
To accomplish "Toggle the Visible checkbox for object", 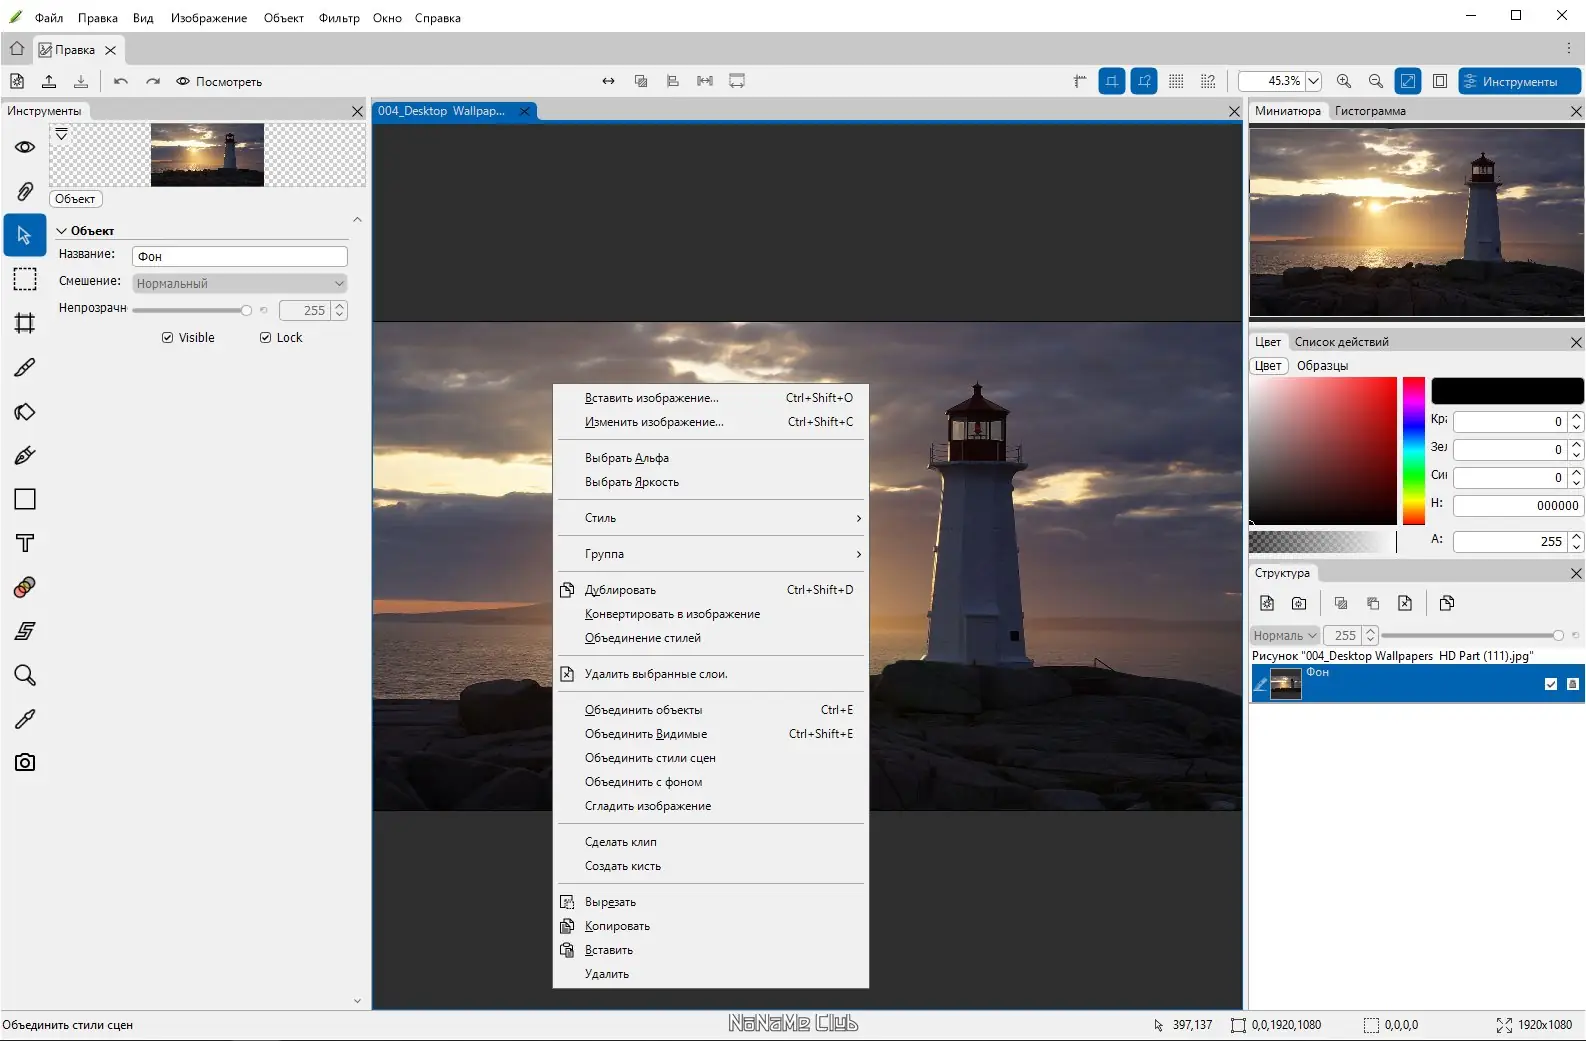I will [167, 338].
